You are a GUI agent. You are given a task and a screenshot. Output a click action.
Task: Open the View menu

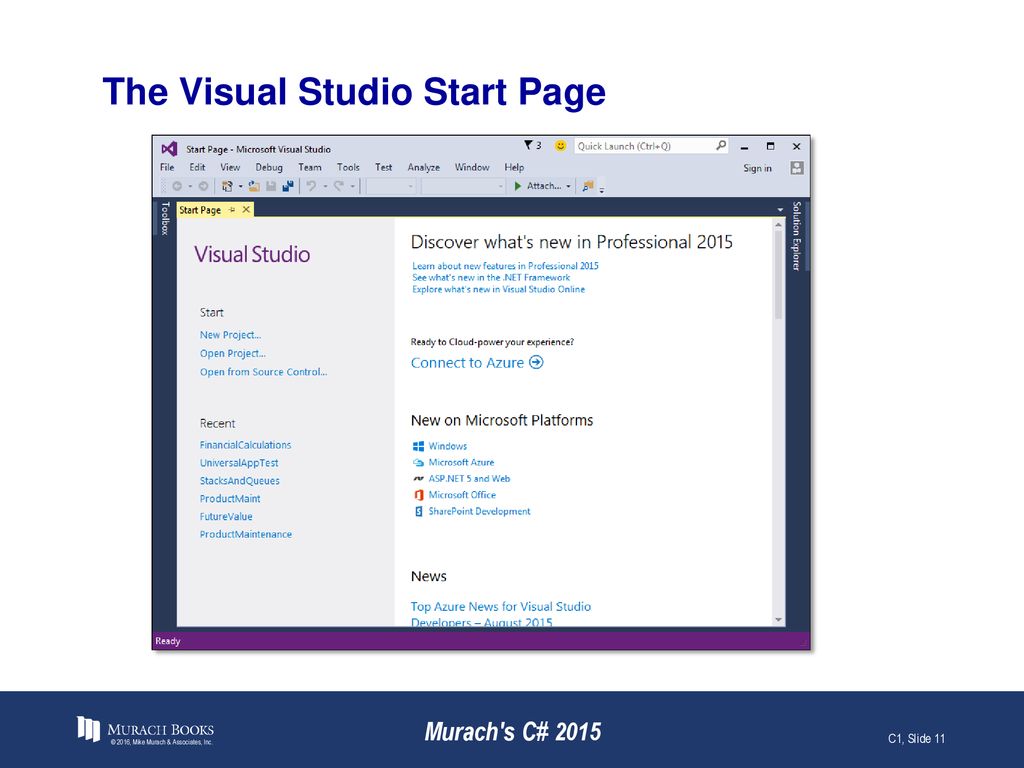pos(230,167)
